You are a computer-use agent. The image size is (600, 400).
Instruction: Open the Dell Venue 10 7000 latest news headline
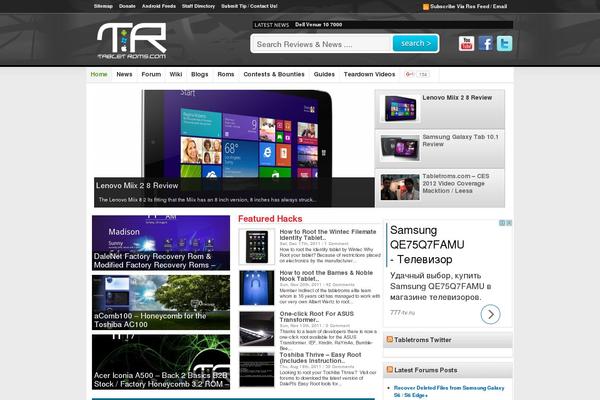pos(318,24)
